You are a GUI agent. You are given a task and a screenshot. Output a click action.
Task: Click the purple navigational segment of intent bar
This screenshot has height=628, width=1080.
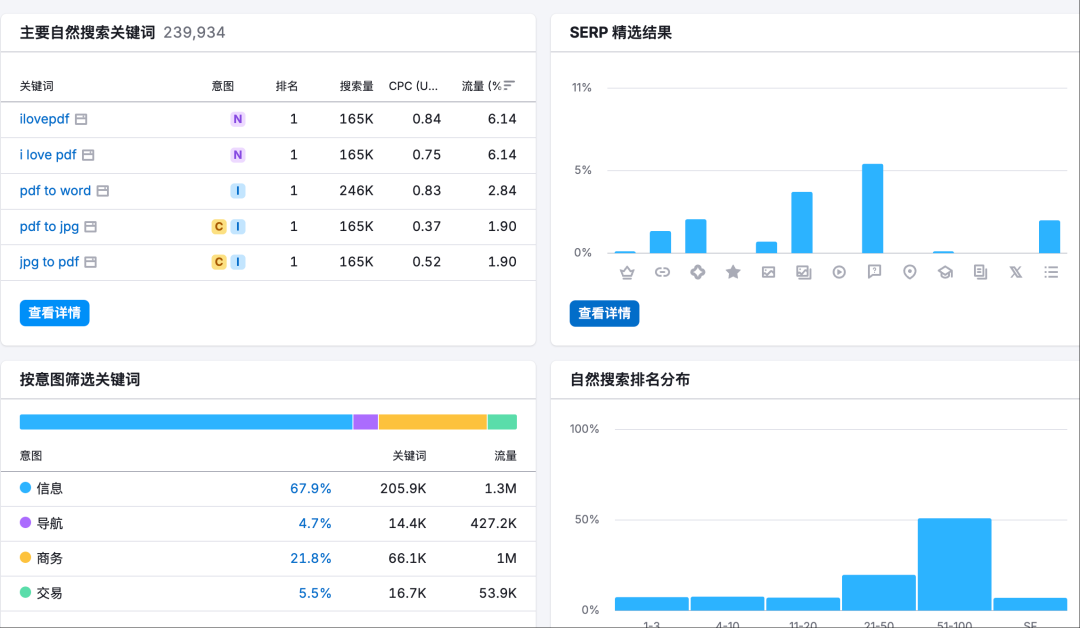pyautogui.click(x=366, y=422)
